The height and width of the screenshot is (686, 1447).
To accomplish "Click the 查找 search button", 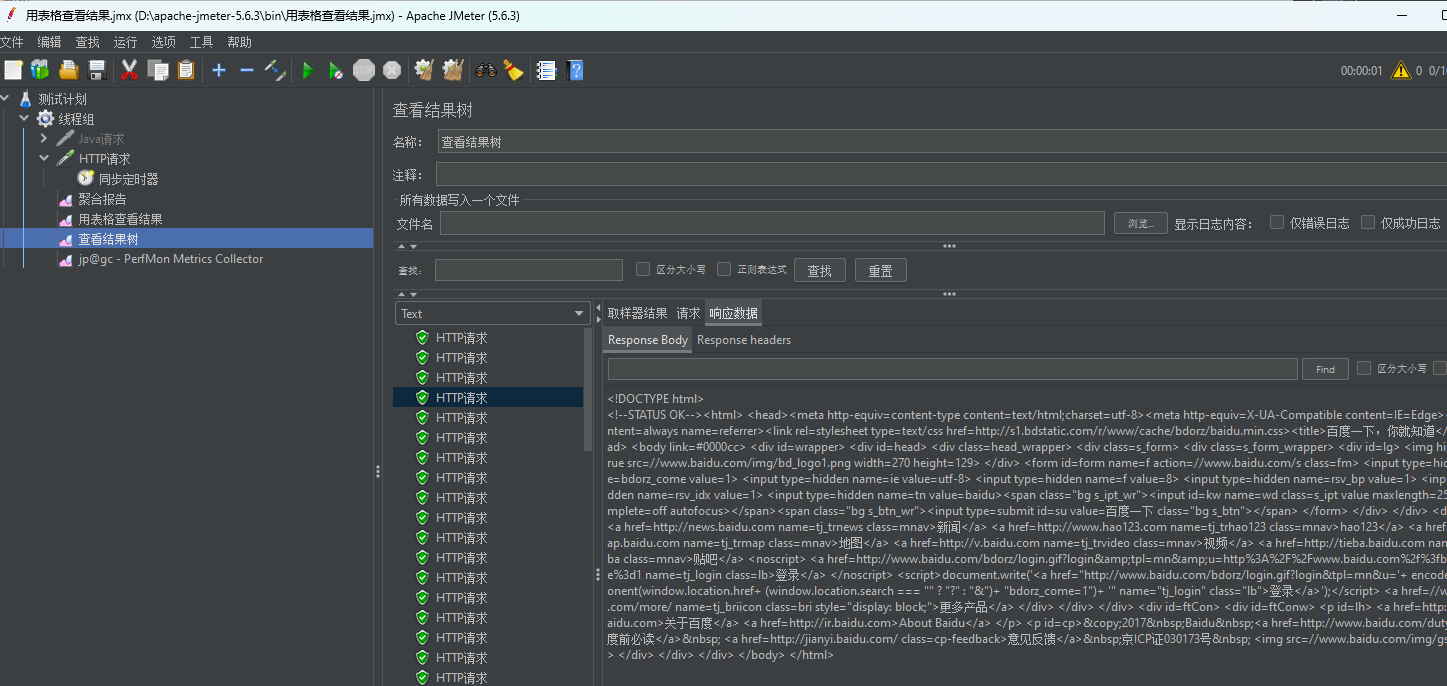I will pyautogui.click(x=819, y=270).
